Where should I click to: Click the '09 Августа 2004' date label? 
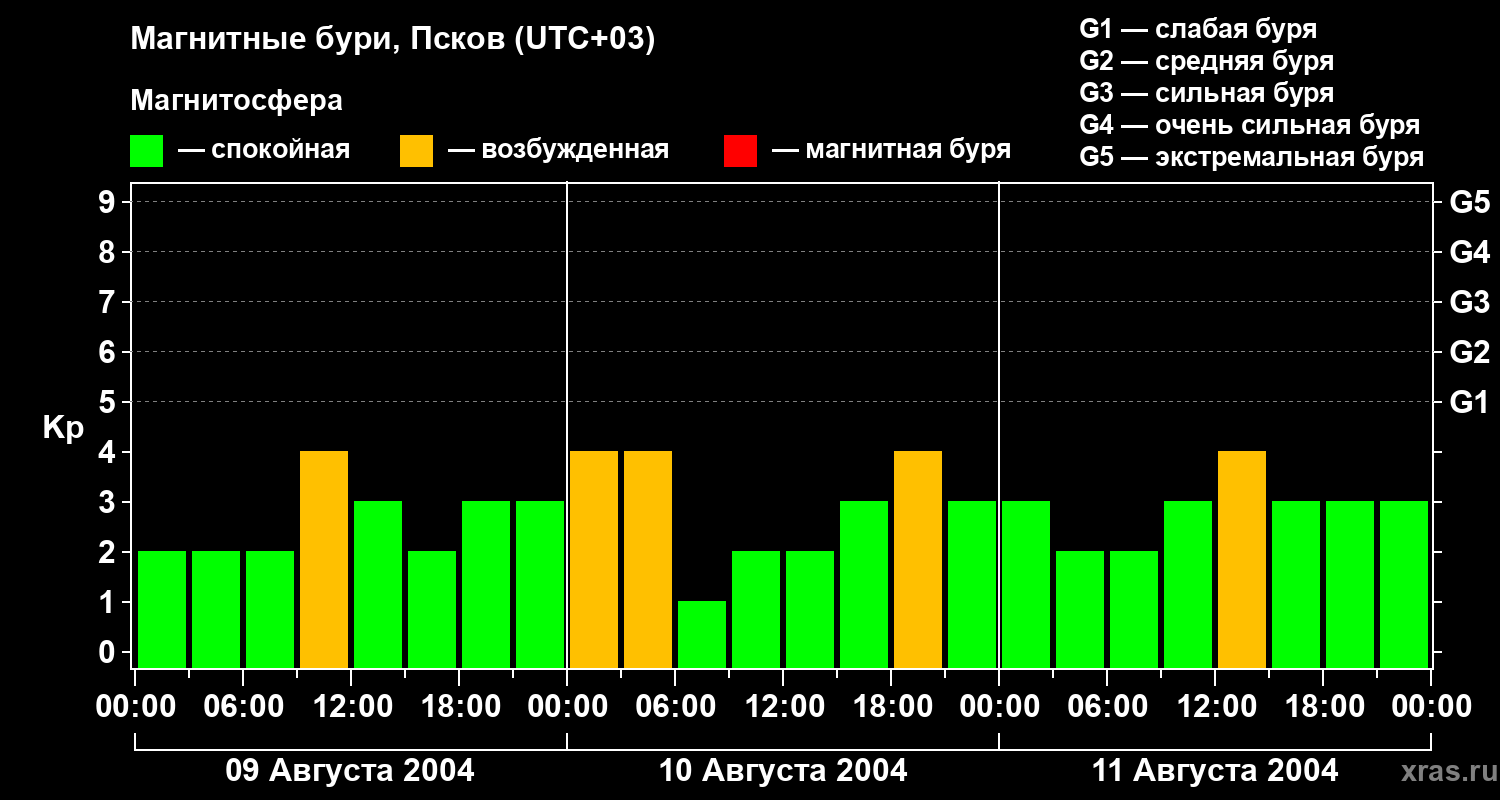pyautogui.click(x=350, y=771)
